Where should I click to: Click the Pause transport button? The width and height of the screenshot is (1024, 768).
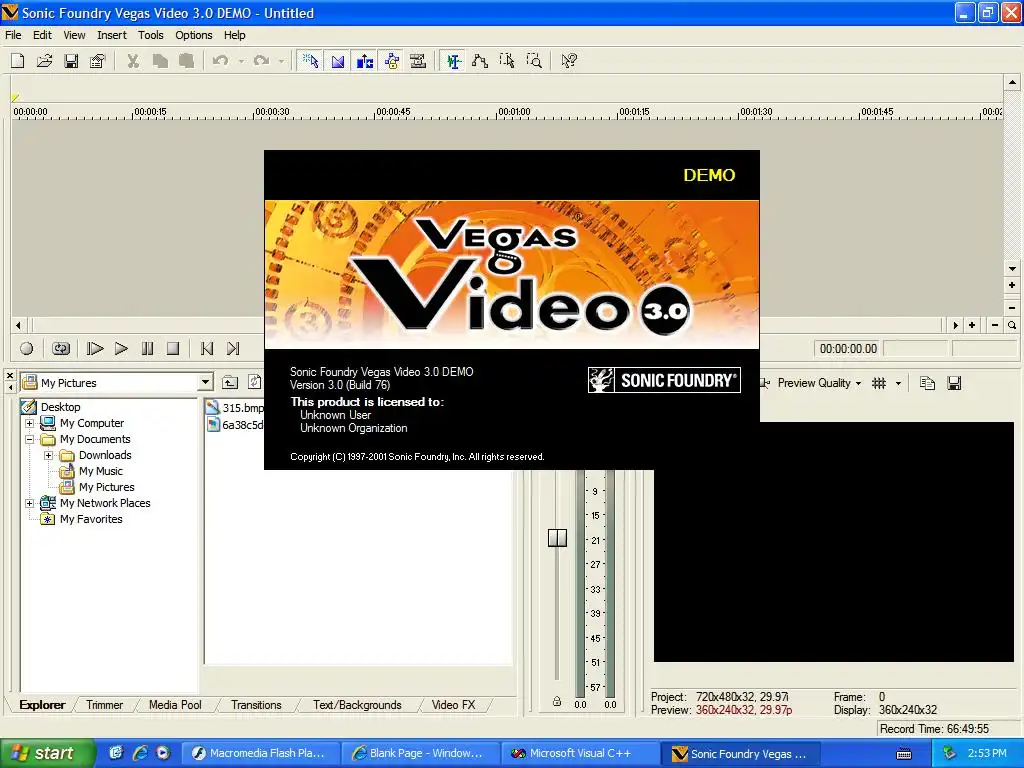[148, 349]
